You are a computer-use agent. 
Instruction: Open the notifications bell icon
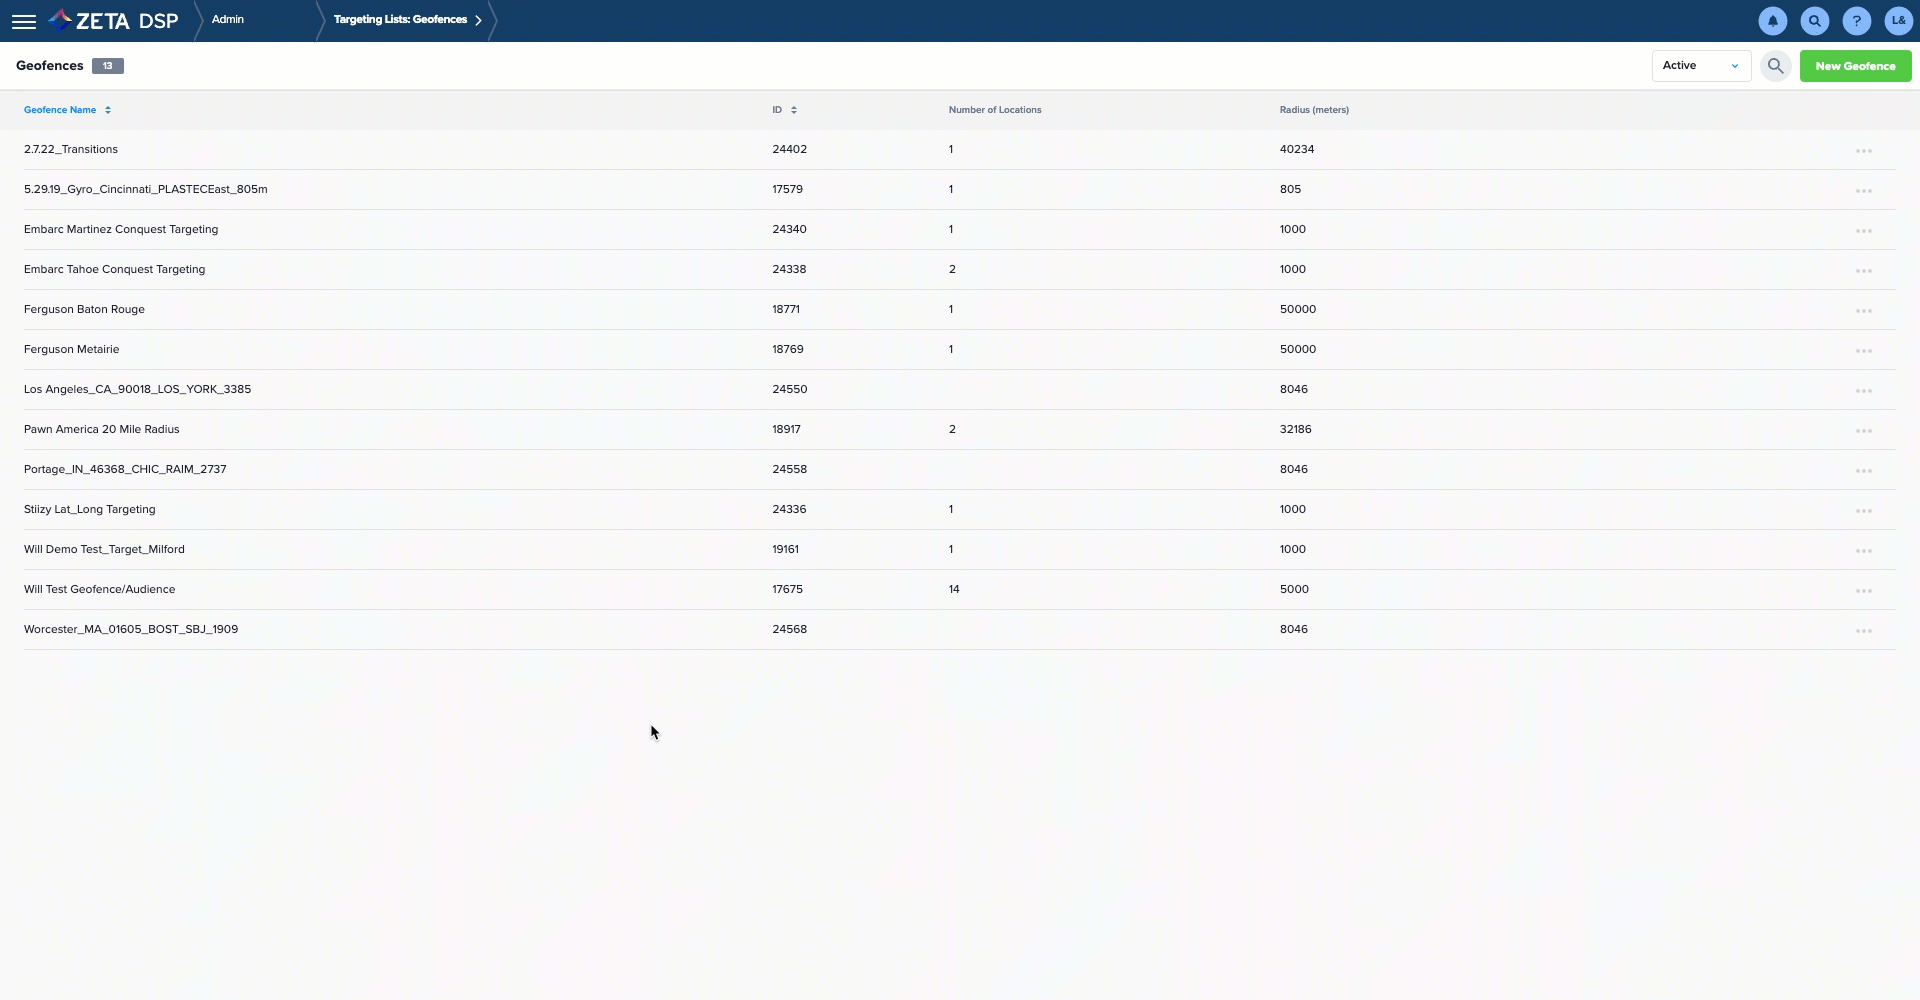coord(1773,21)
